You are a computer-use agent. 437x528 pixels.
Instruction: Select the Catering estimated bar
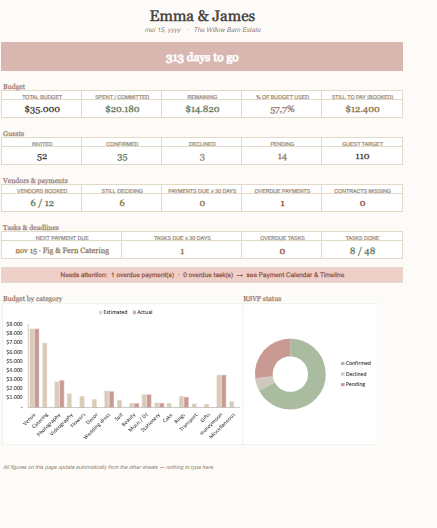(x=45, y=375)
